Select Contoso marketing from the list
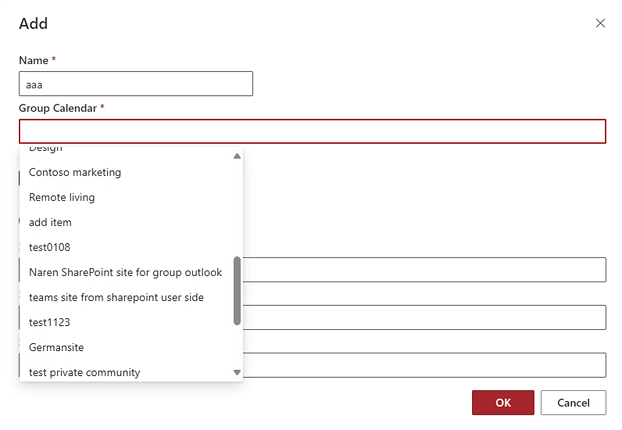Viewport: 622px width, 430px height. [x=131, y=172]
